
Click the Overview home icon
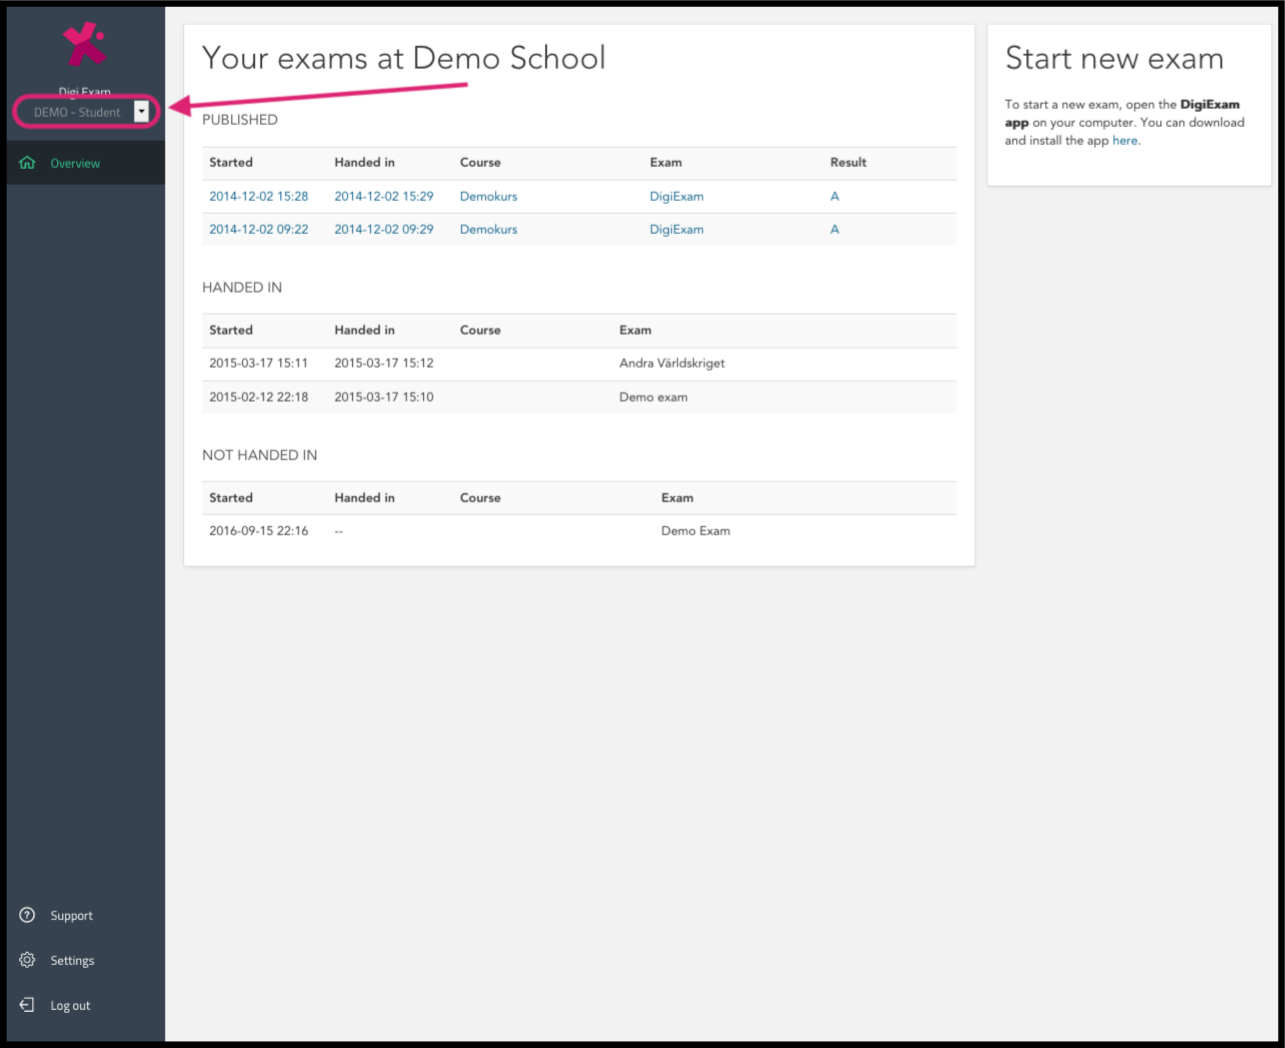click(x=27, y=163)
